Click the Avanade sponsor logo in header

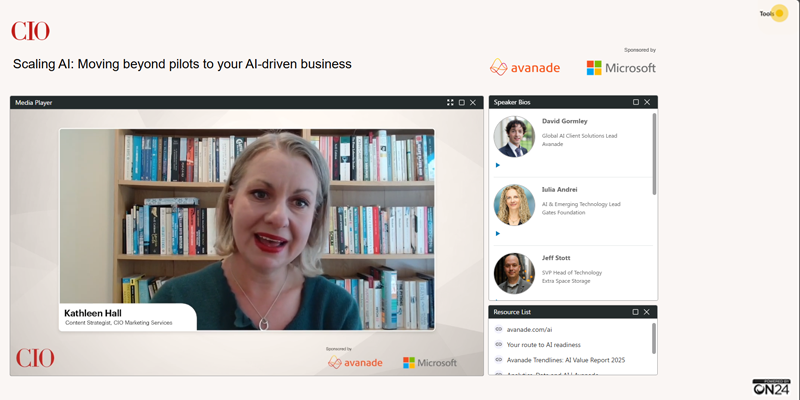point(525,67)
